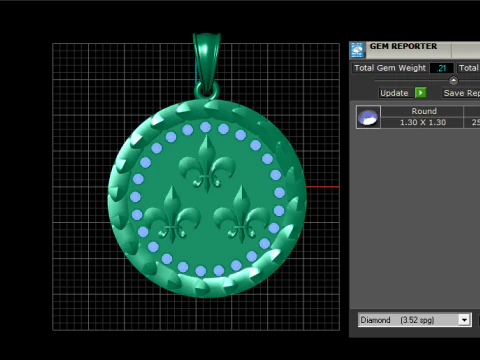
Task: Click the Update button label
Action: coord(394,93)
